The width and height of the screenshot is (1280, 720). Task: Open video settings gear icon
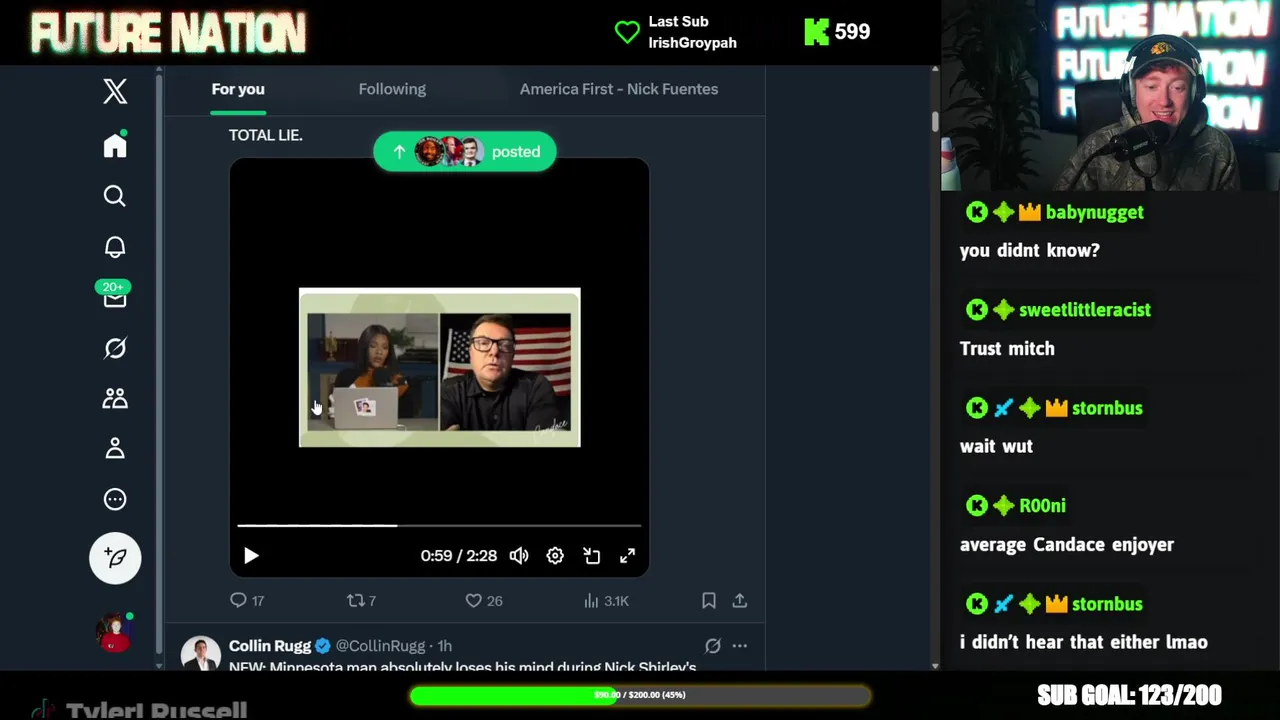pos(555,556)
